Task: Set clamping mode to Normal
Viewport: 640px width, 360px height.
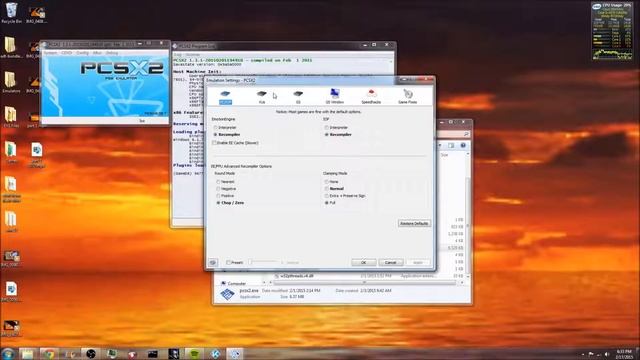Action: [x=334, y=189]
